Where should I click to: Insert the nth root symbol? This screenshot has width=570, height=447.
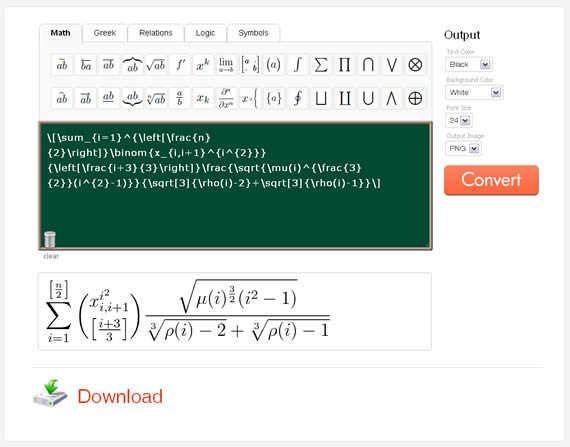point(156,98)
